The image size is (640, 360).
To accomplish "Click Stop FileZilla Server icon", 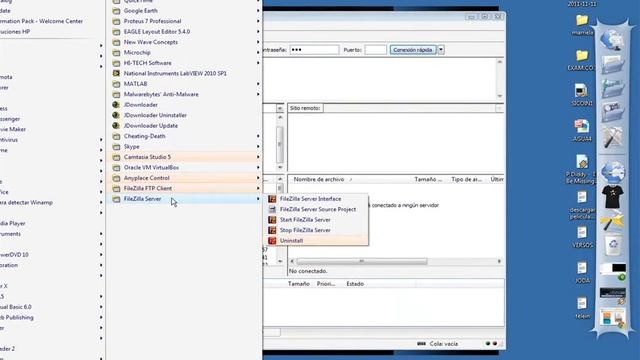I will [272, 230].
